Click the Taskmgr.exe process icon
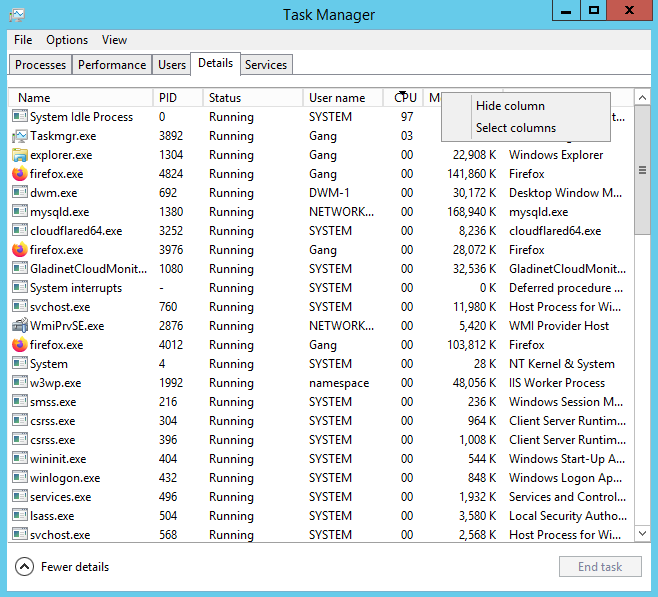Screen dimensions: 658x597 (x=19, y=136)
